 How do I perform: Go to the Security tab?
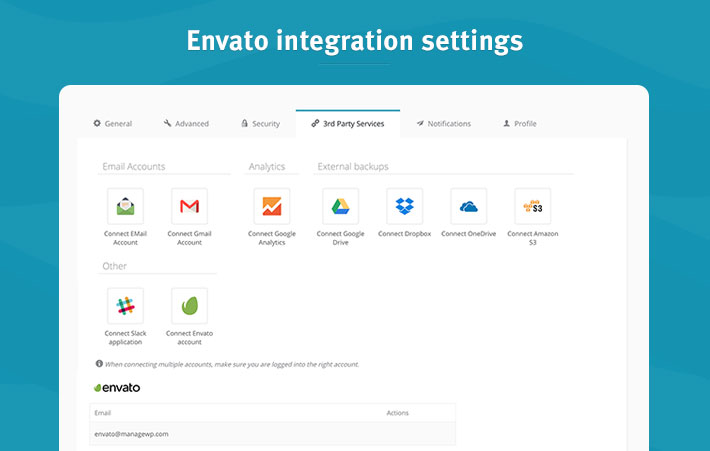click(260, 124)
